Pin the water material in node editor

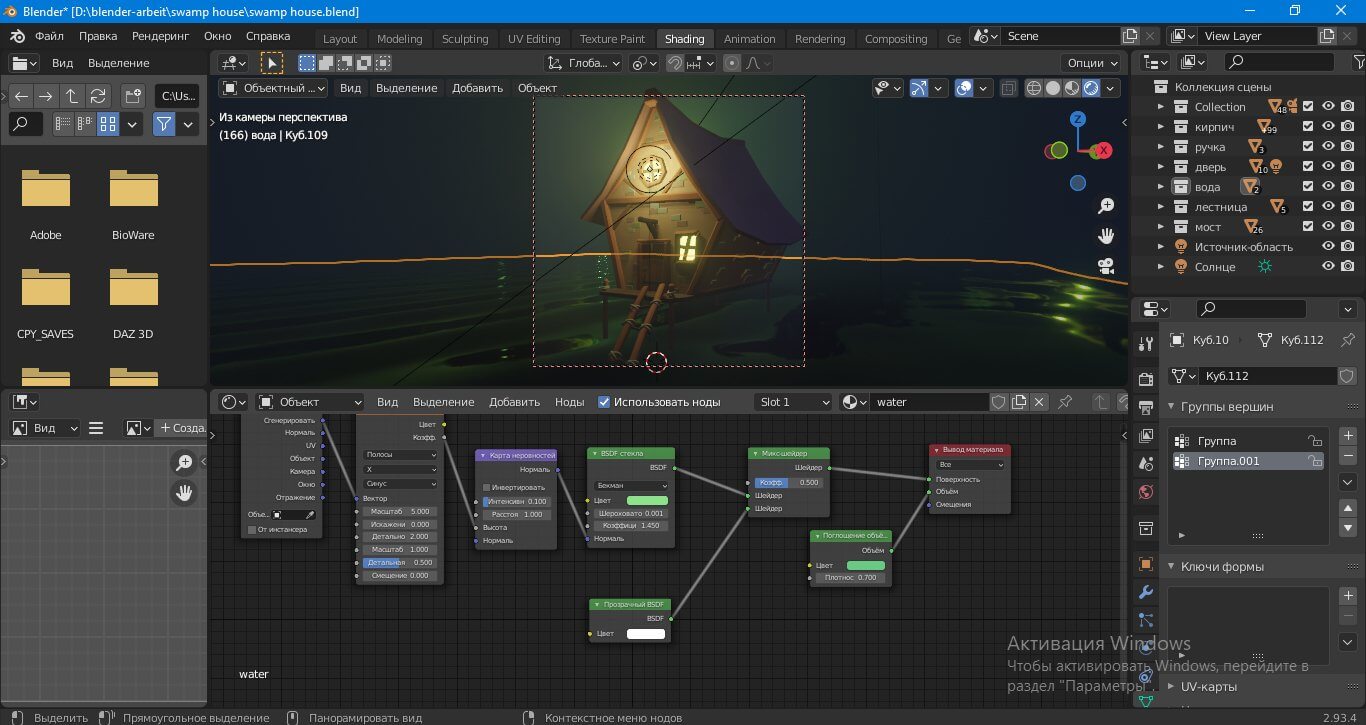click(x=1065, y=402)
